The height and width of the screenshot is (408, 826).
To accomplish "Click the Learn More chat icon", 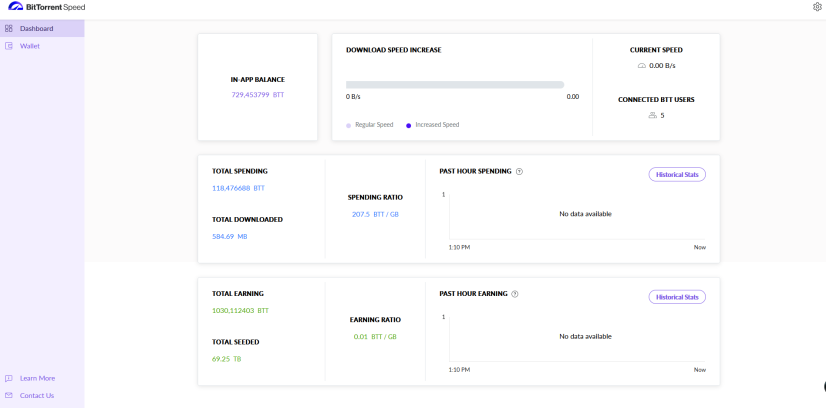I will [8, 378].
